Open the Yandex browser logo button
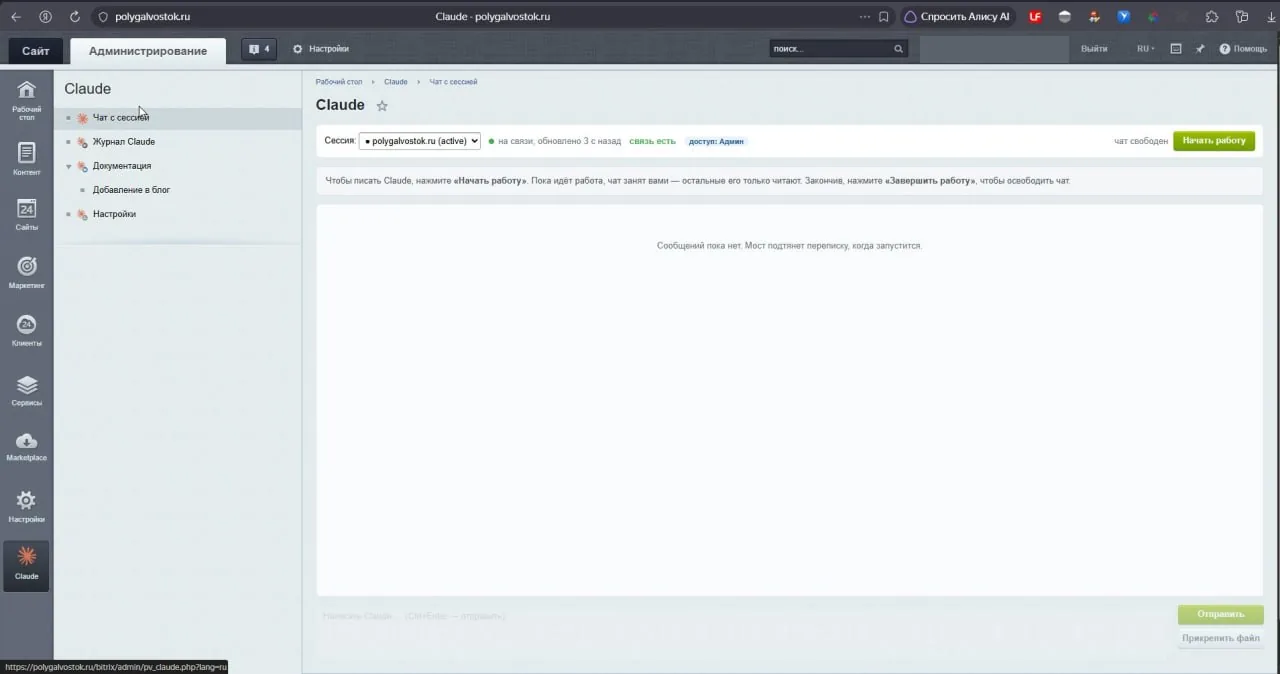 (45, 16)
